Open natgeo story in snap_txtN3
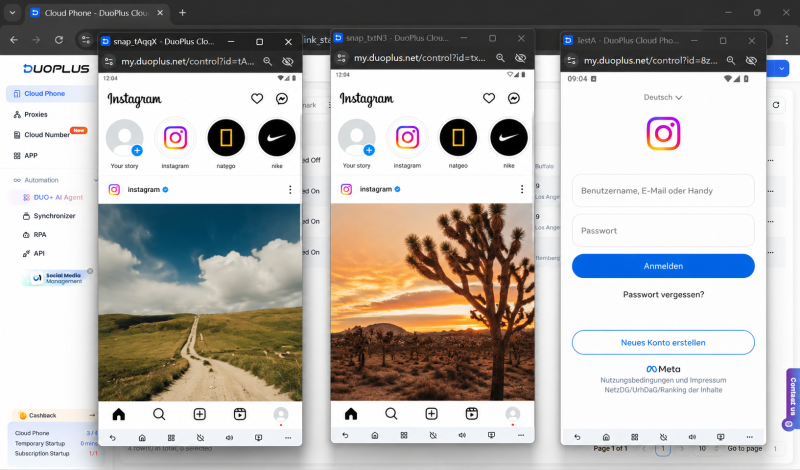 [x=458, y=138]
